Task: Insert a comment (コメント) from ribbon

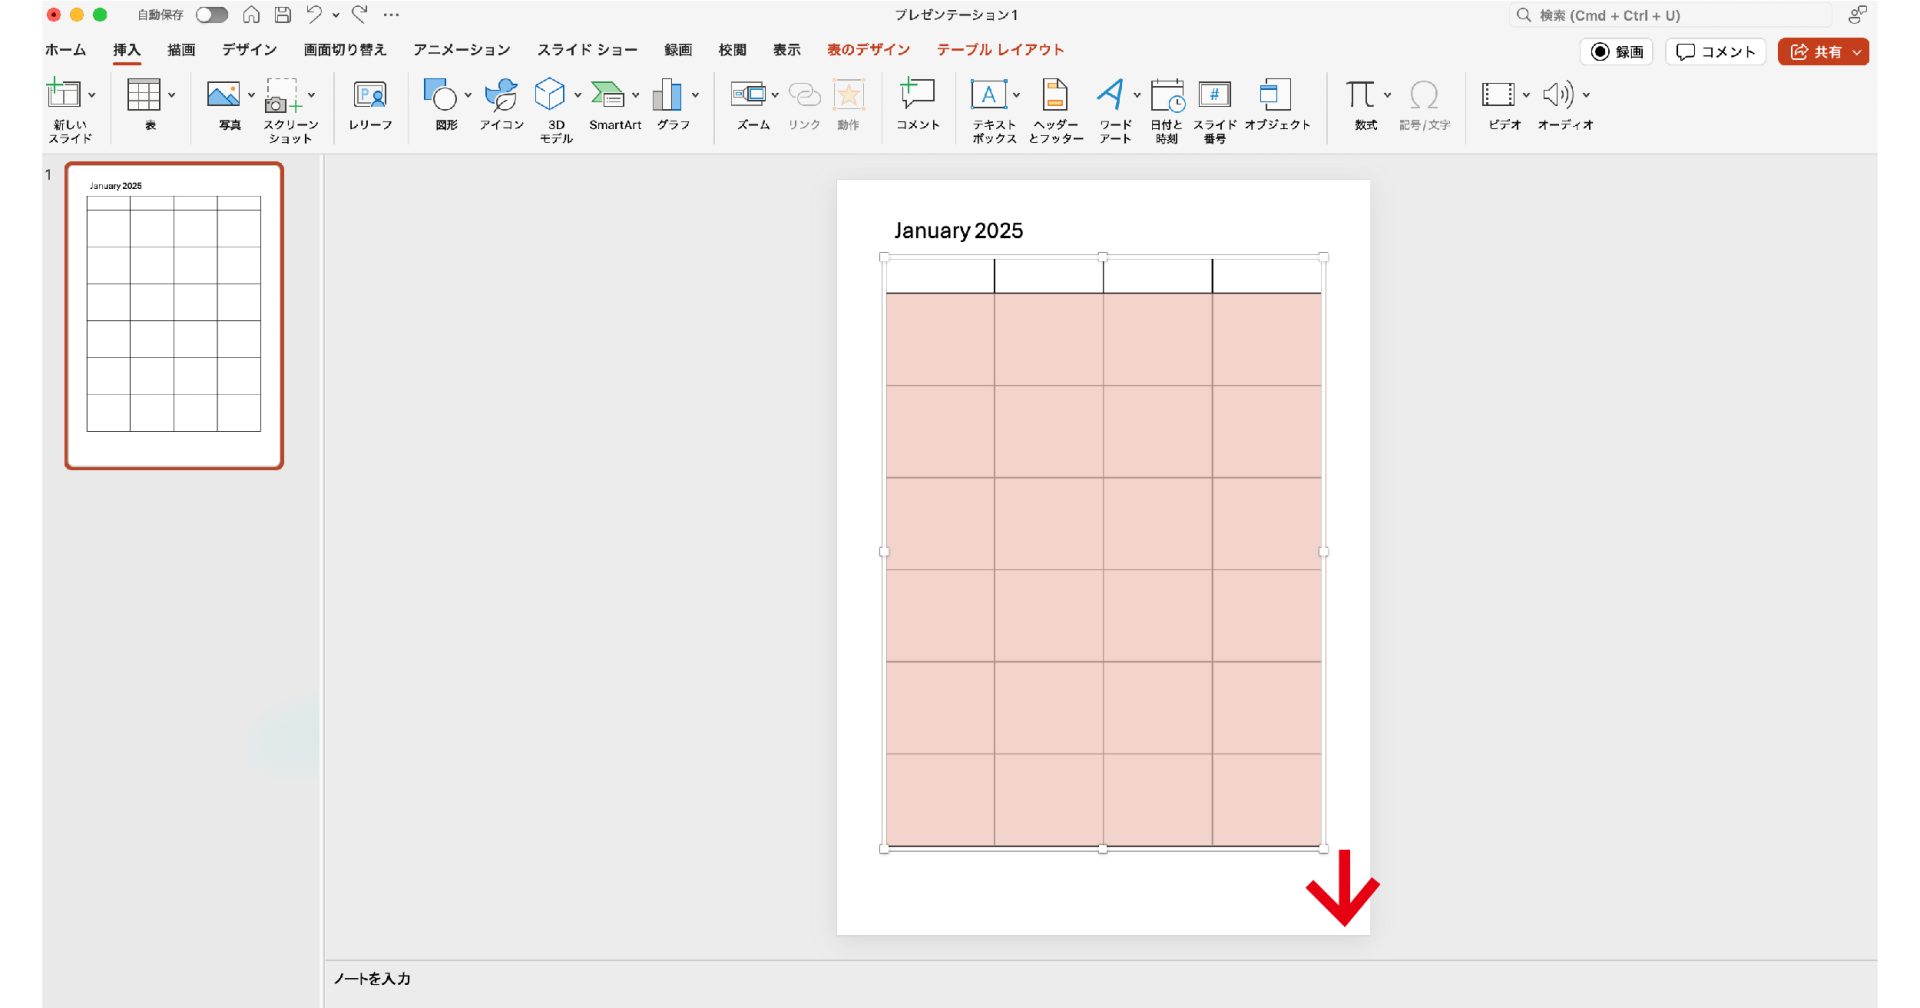Action: click(x=917, y=96)
